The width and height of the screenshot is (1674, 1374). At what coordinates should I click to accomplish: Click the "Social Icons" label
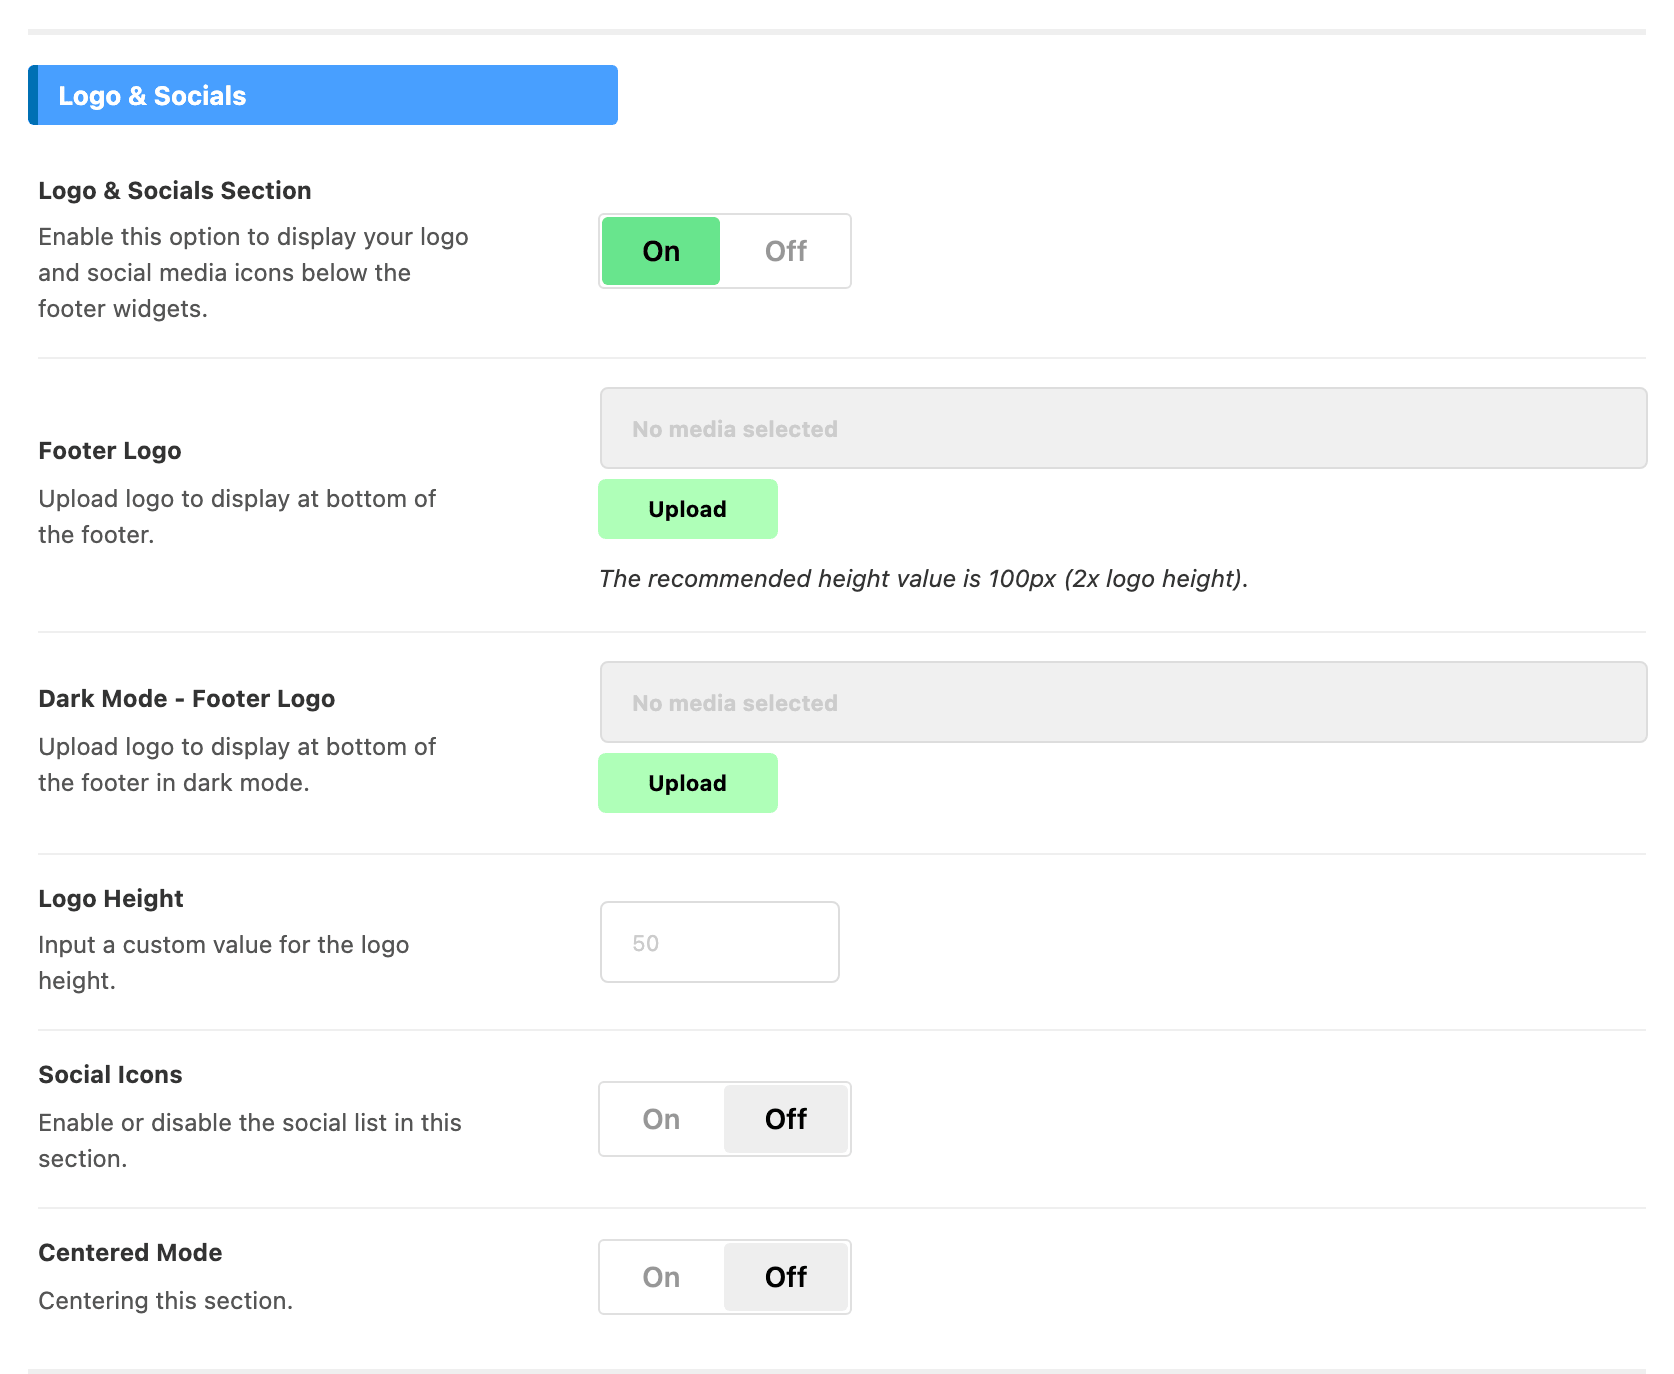tap(111, 1075)
